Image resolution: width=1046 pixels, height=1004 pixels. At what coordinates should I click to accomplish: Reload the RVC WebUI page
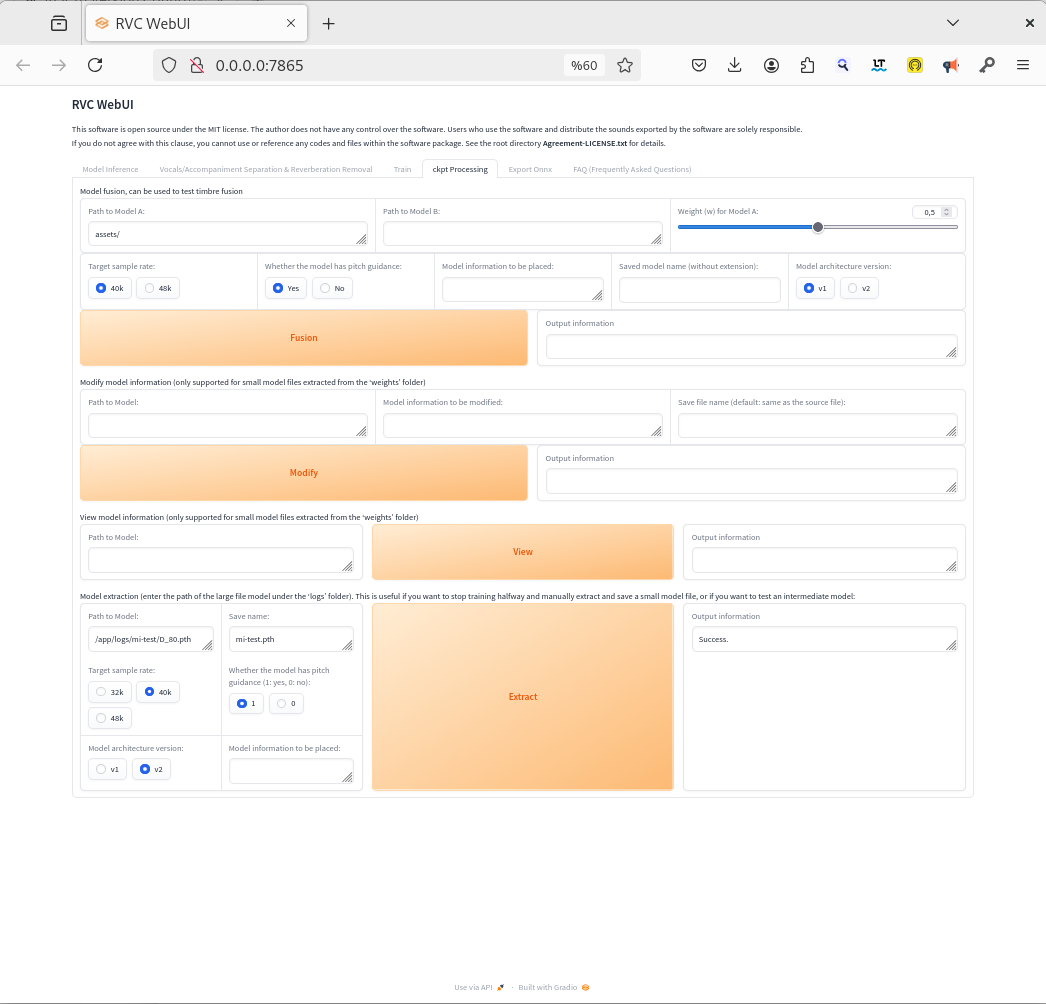click(x=95, y=65)
